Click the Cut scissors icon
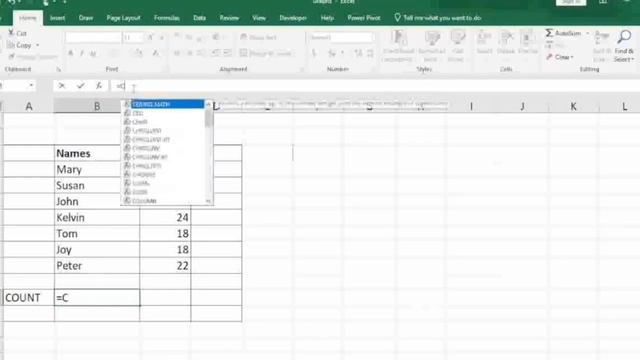Viewport: 640px width, 360px height. [11, 33]
